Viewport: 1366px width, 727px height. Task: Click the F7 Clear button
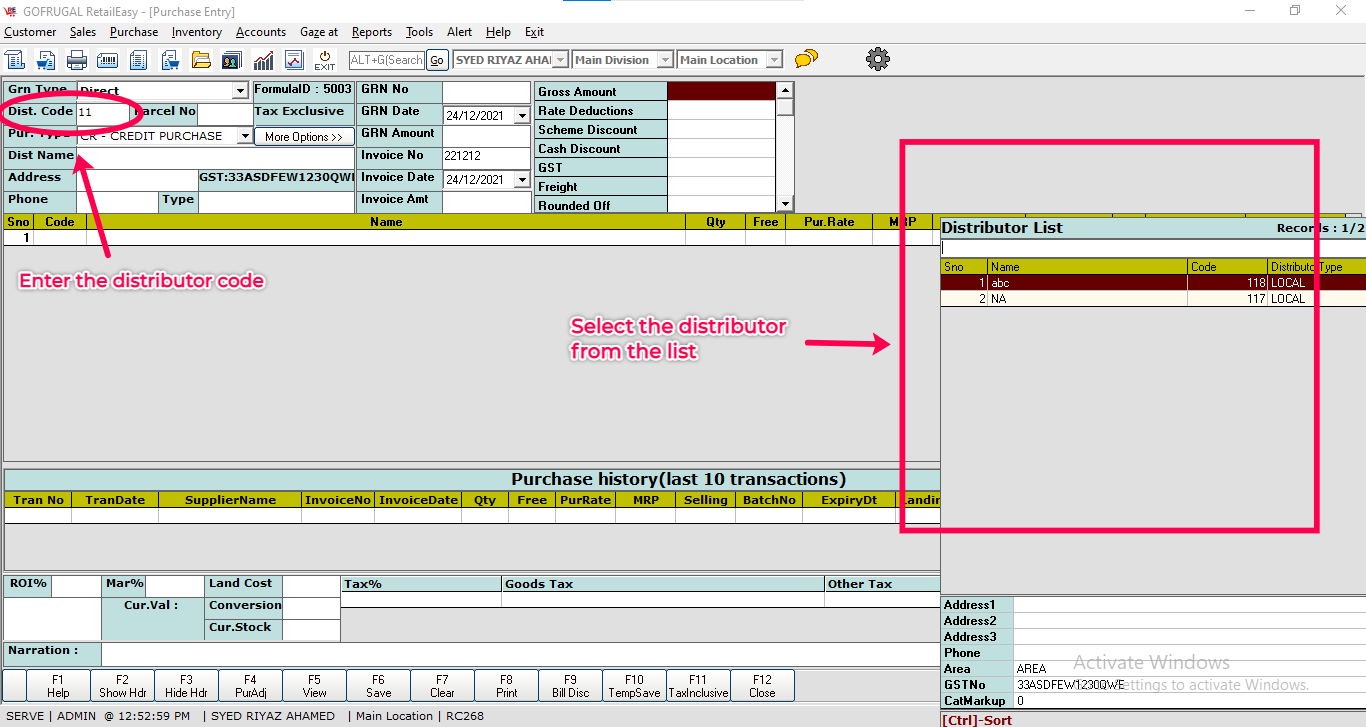442,685
